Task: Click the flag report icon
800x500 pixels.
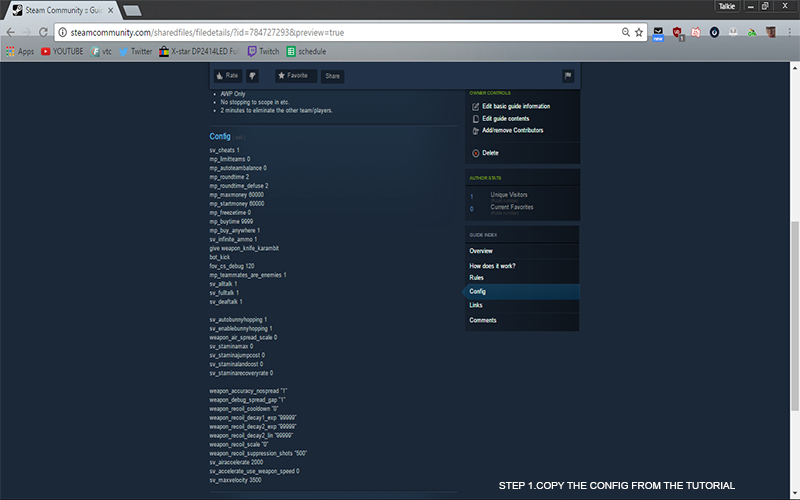Action: coord(568,75)
